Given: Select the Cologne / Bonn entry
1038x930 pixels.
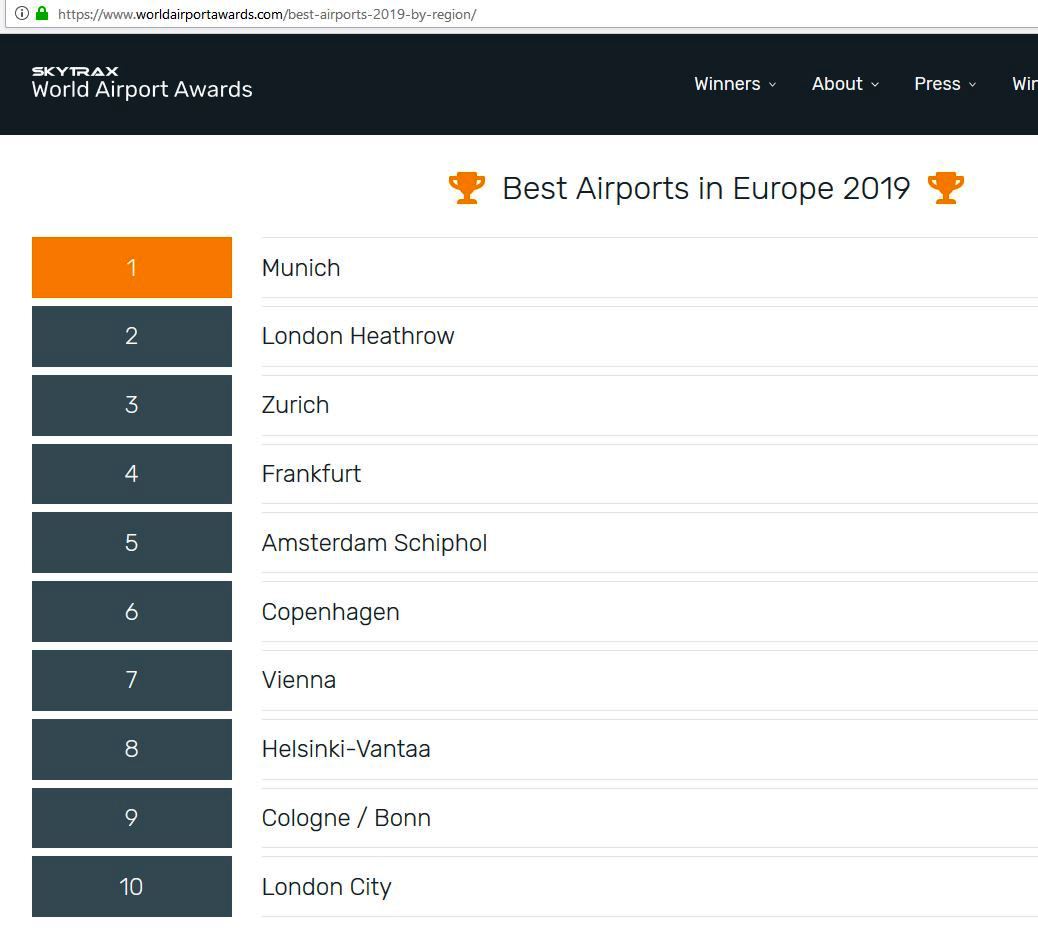Looking at the screenshot, I should [346, 818].
